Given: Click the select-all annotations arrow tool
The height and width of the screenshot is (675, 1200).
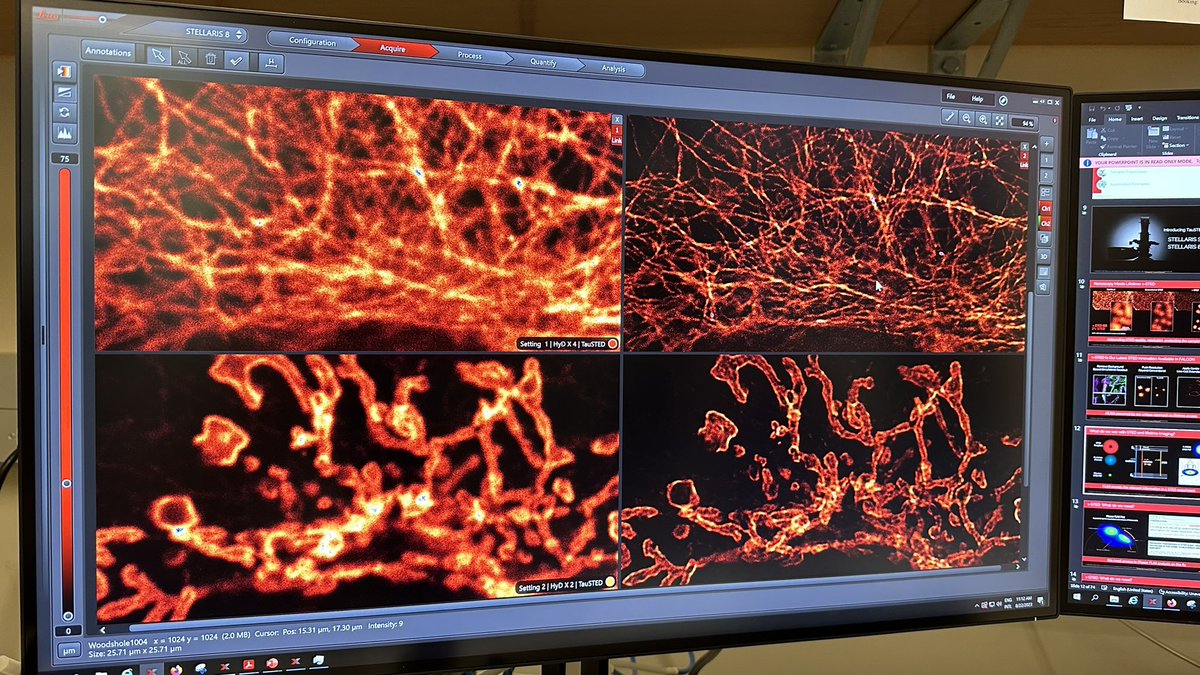Looking at the screenshot, I should click(x=184, y=57).
